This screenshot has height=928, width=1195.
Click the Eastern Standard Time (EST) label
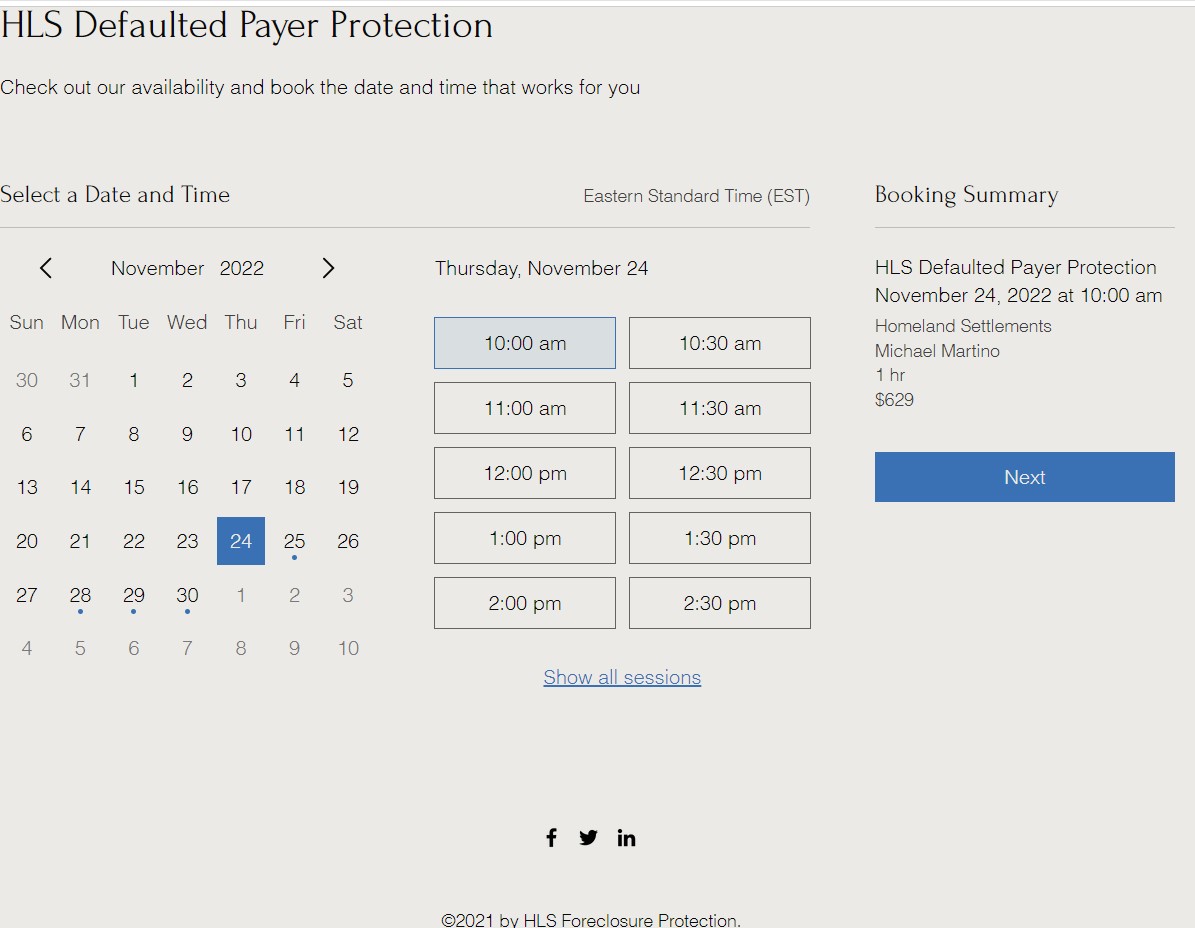tap(696, 196)
